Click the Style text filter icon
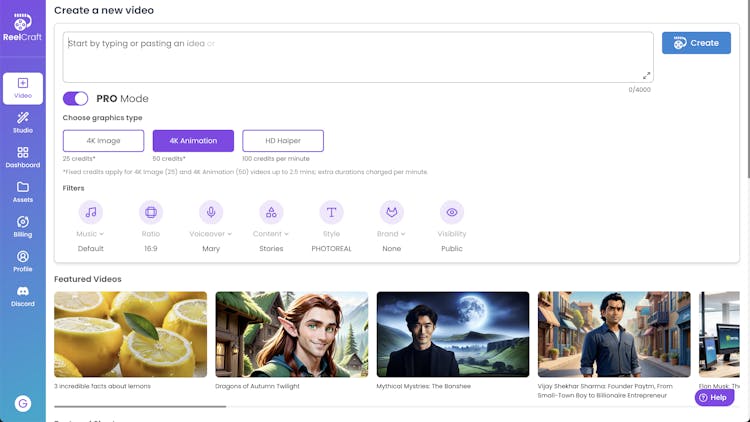 (x=331, y=212)
